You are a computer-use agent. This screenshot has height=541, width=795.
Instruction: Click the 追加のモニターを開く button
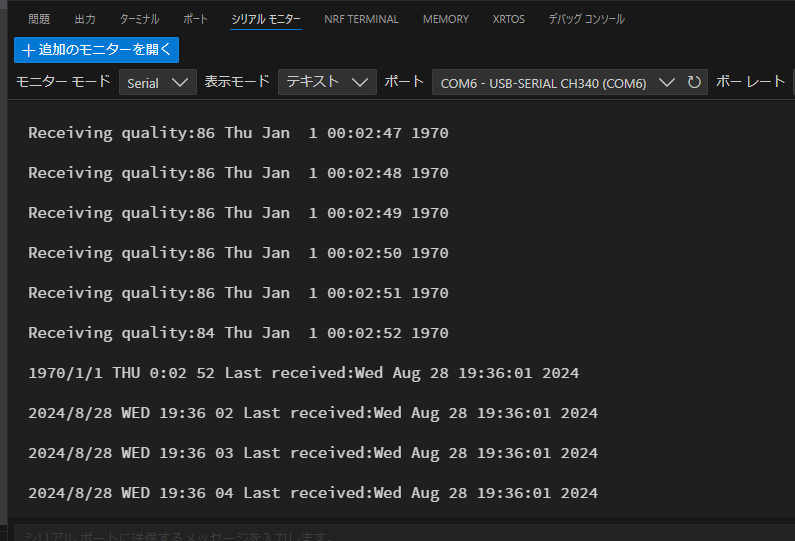[x=97, y=49]
